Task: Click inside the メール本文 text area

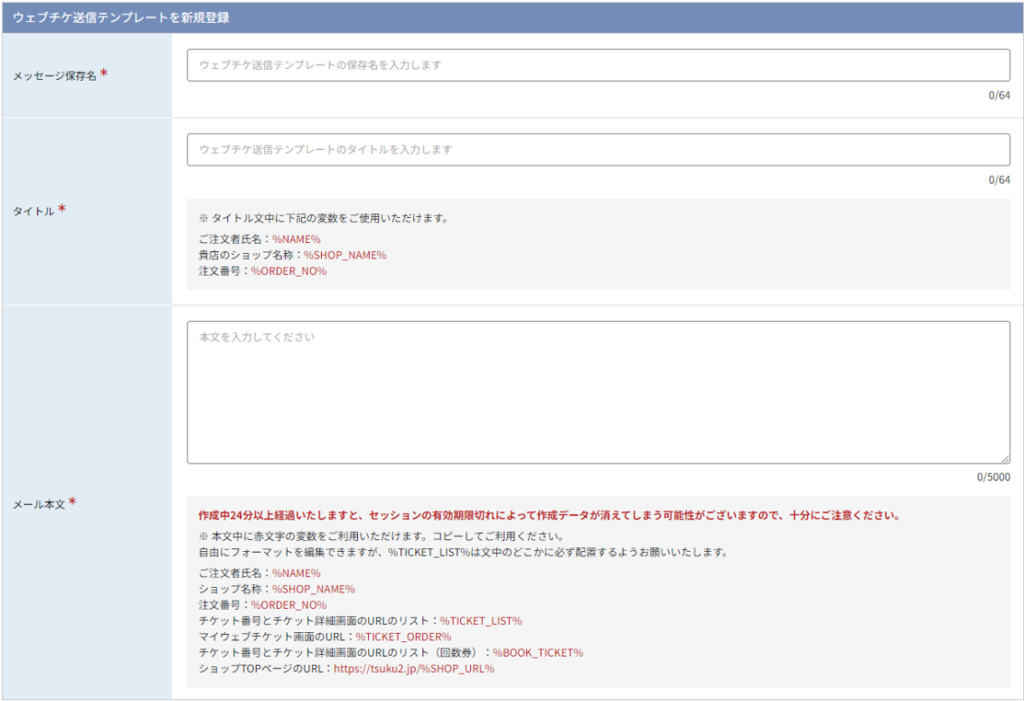Action: pyautogui.click(x=598, y=393)
